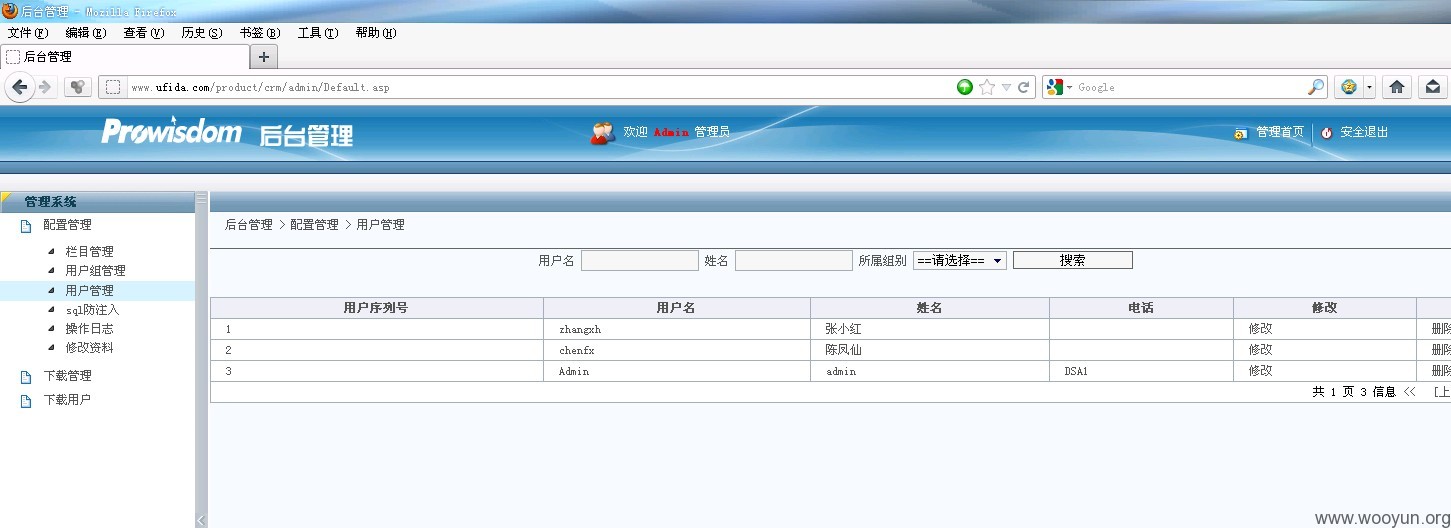Screen dimensions: 1451x528
Task: Click the 安全退出 logout icon
Action: tap(1327, 133)
